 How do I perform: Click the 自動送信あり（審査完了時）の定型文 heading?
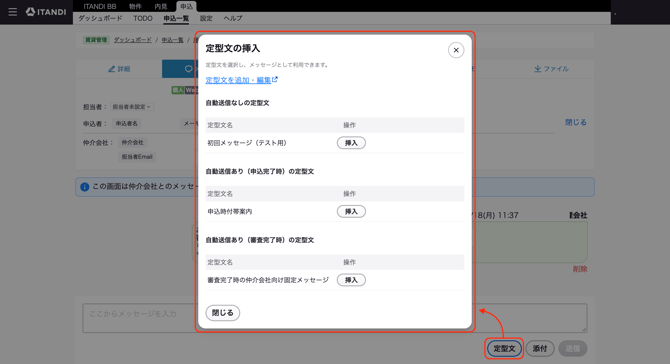(x=260, y=240)
